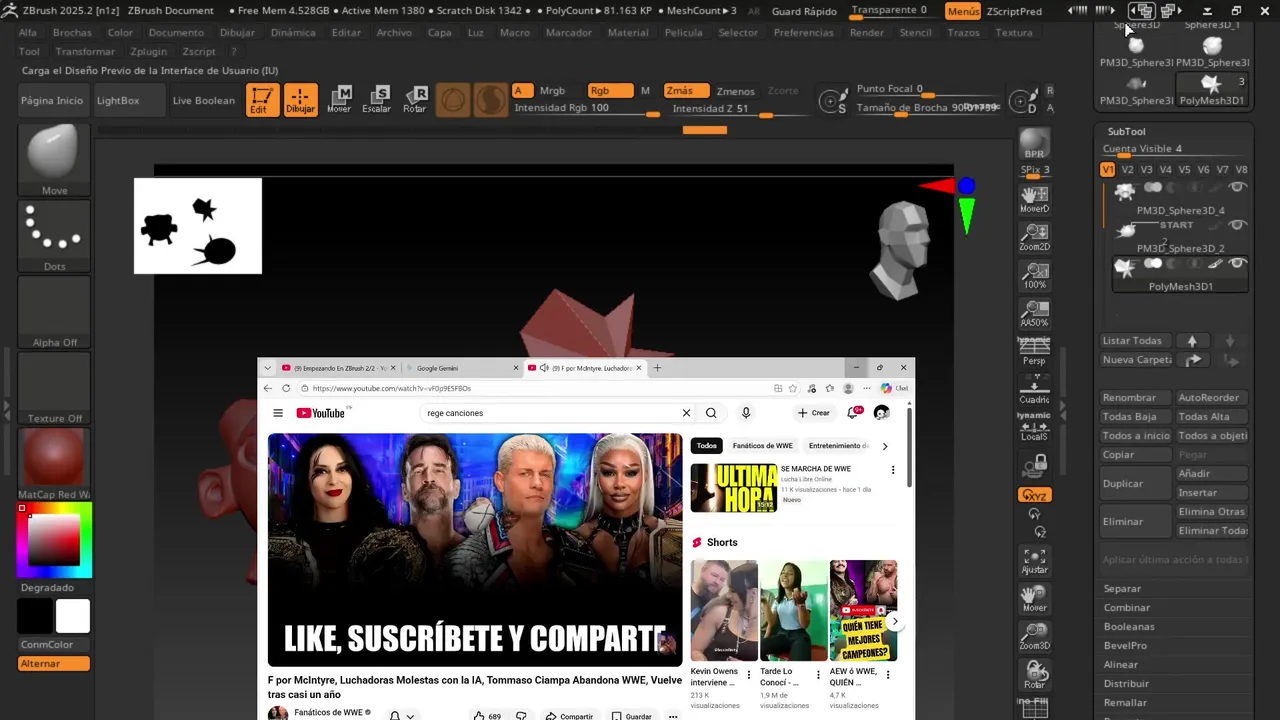Open options menu for SE MARCHA DE WWE video
This screenshot has height=720, width=1280.
click(x=893, y=470)
